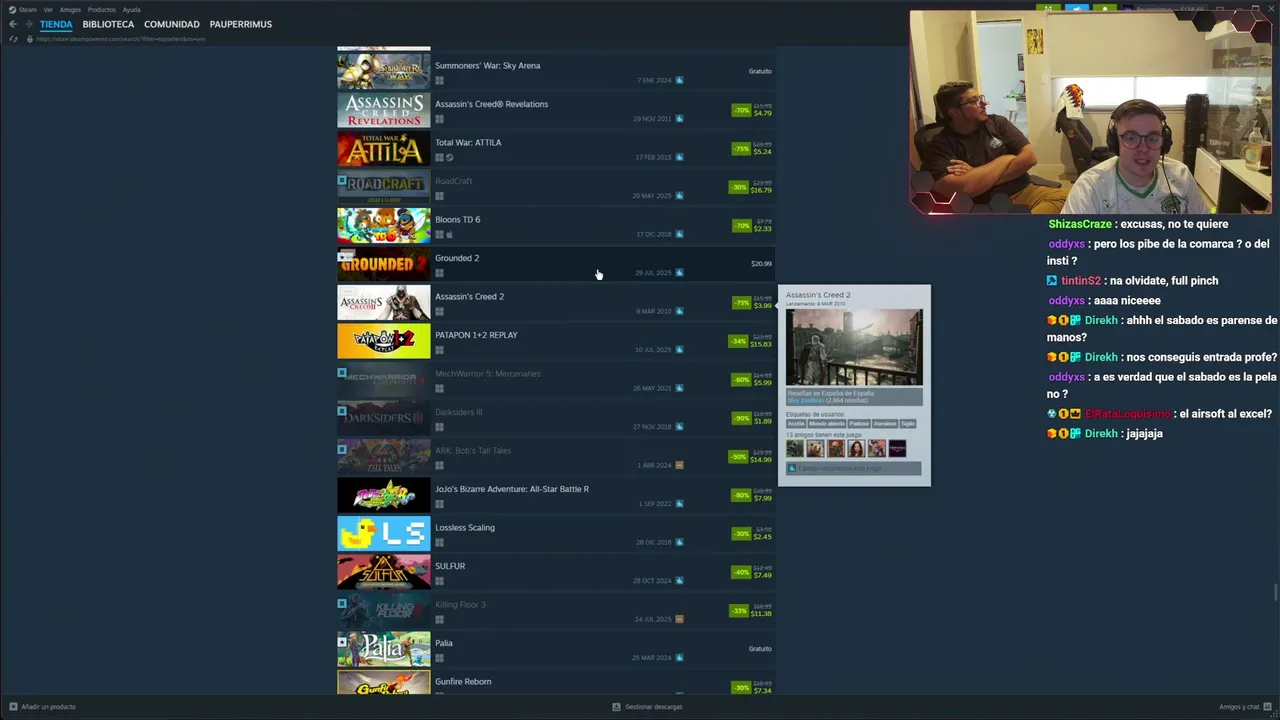Viewport: 1280px width, 720px height.
Task: Click the Windows platform icon under Lossless Scaling
Action: tap(439, 543)
